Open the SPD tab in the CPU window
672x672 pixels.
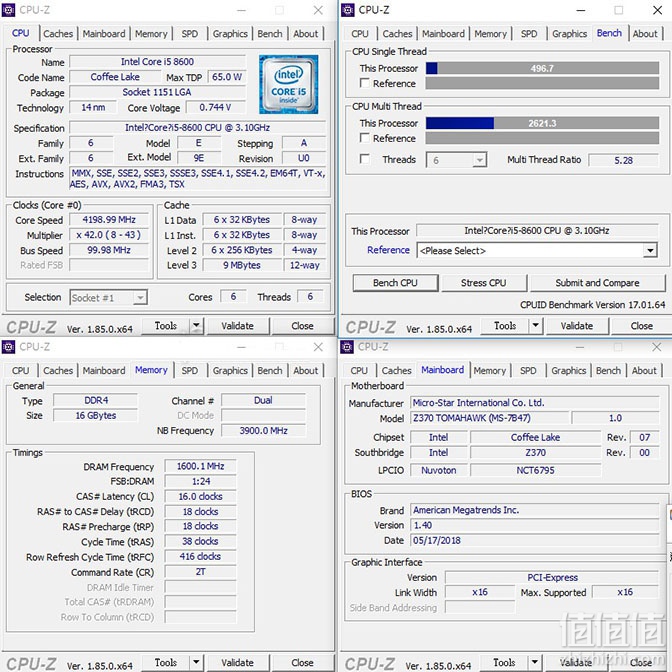coord(189,33)
